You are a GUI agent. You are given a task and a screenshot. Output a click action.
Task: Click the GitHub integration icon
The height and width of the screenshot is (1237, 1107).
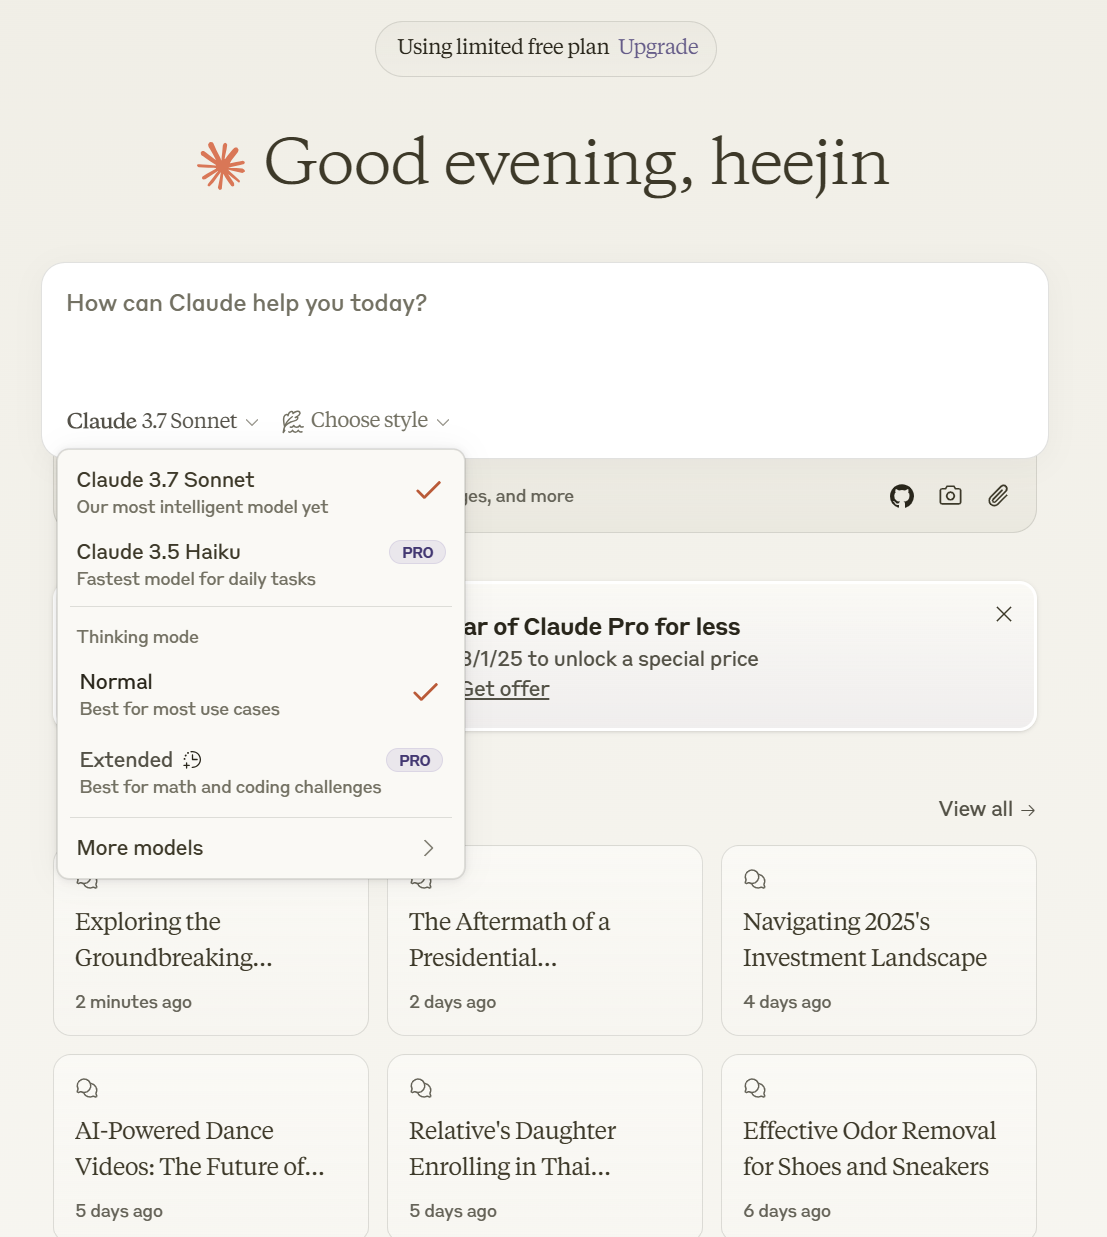click(x=902, y=496)
